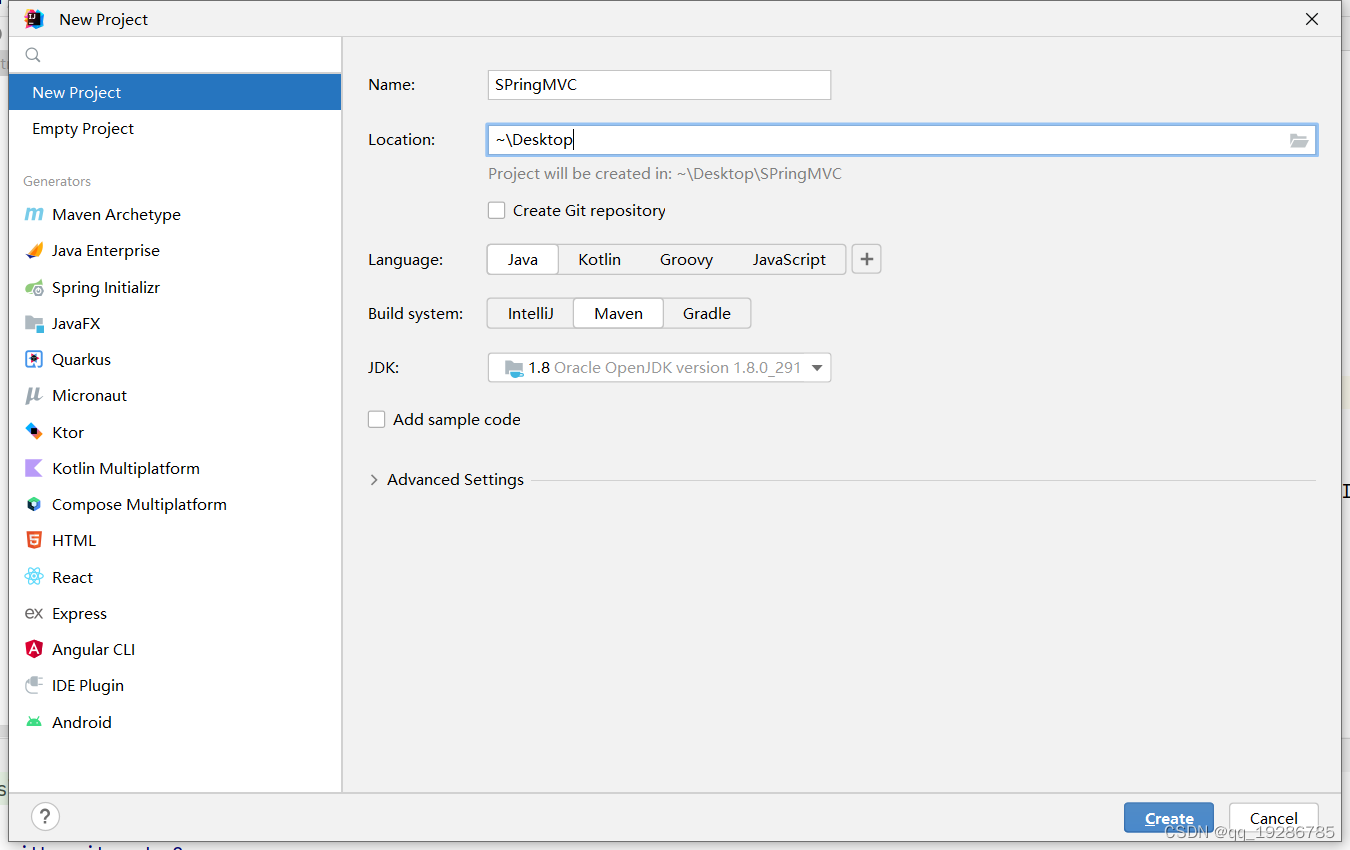Click the Quarkus generator icon
Screen dimensions: 1350x850
coord(34,359)
